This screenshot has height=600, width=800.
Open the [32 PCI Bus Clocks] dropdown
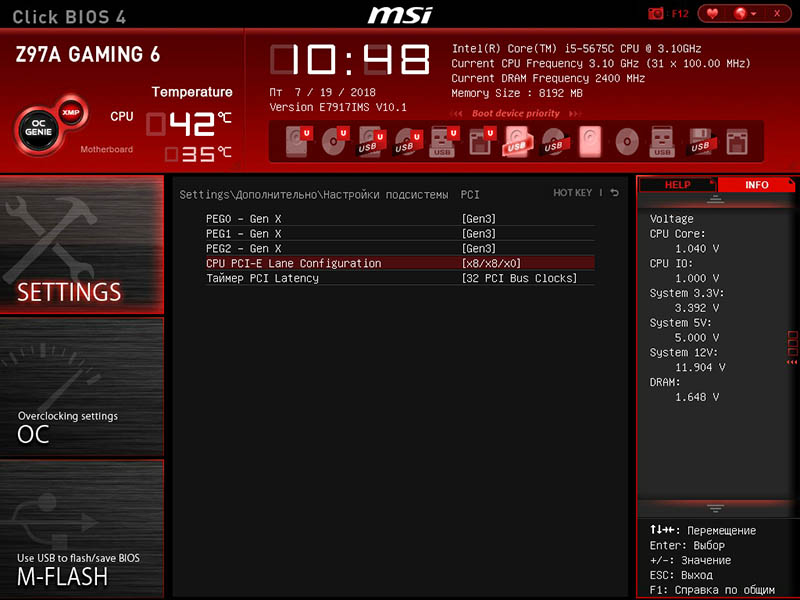point(519,278)
